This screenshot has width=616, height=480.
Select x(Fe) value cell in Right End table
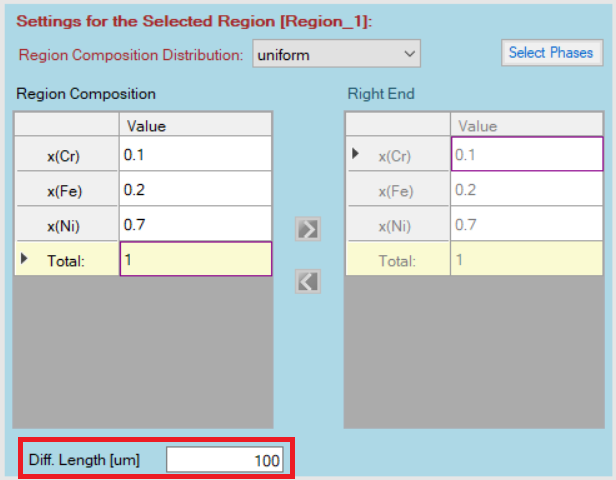[x=526, y=190]
